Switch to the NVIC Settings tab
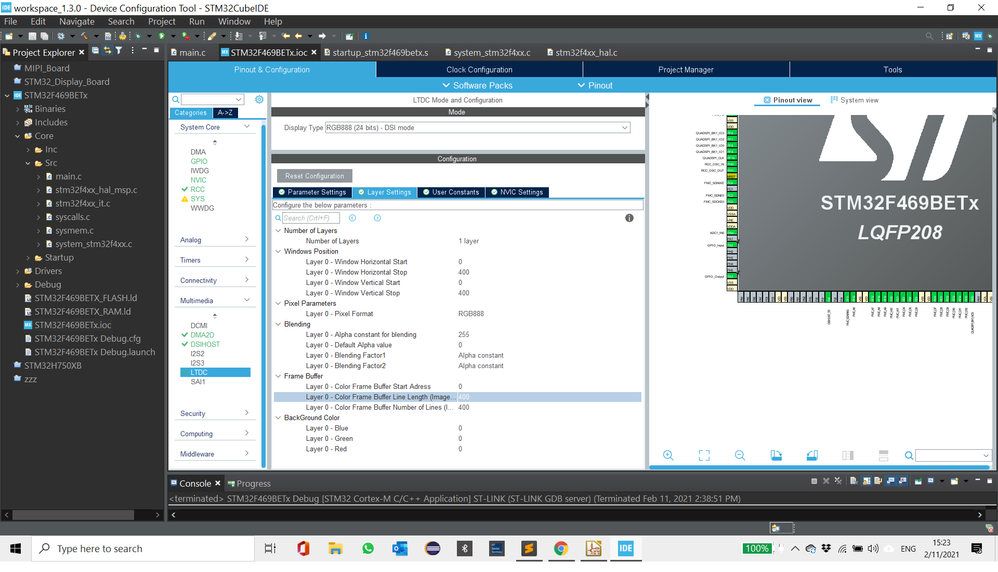Image resolution: width=998 pixels, height=572 pixels. click(517, 192)
